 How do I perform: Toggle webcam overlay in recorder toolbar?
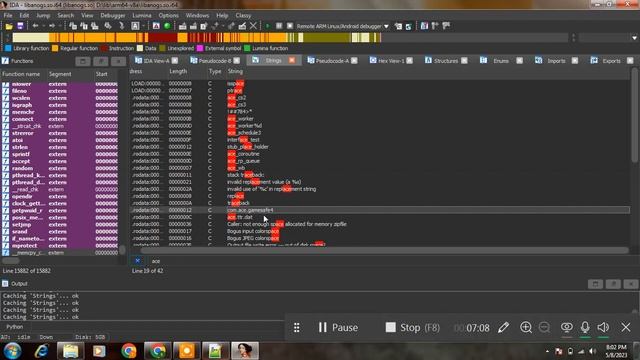tap(567, 327)
